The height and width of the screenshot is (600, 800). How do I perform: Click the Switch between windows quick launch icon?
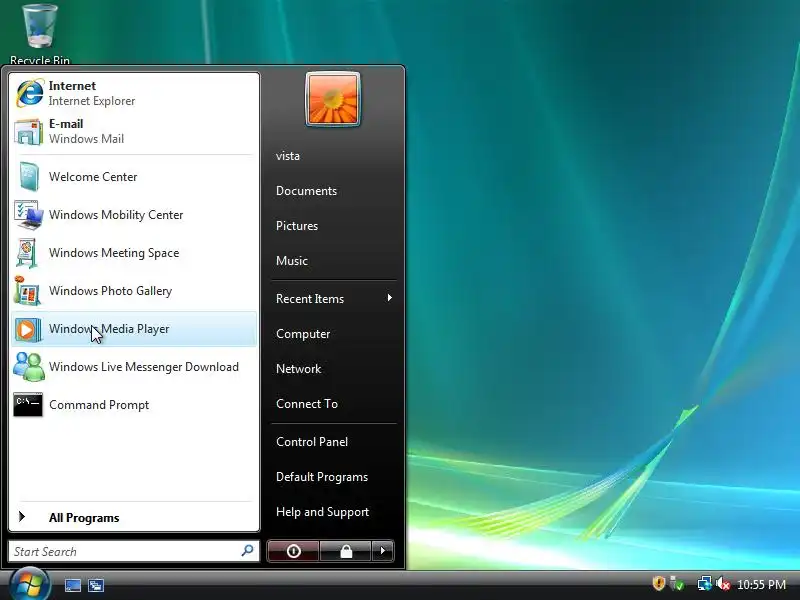96,585
